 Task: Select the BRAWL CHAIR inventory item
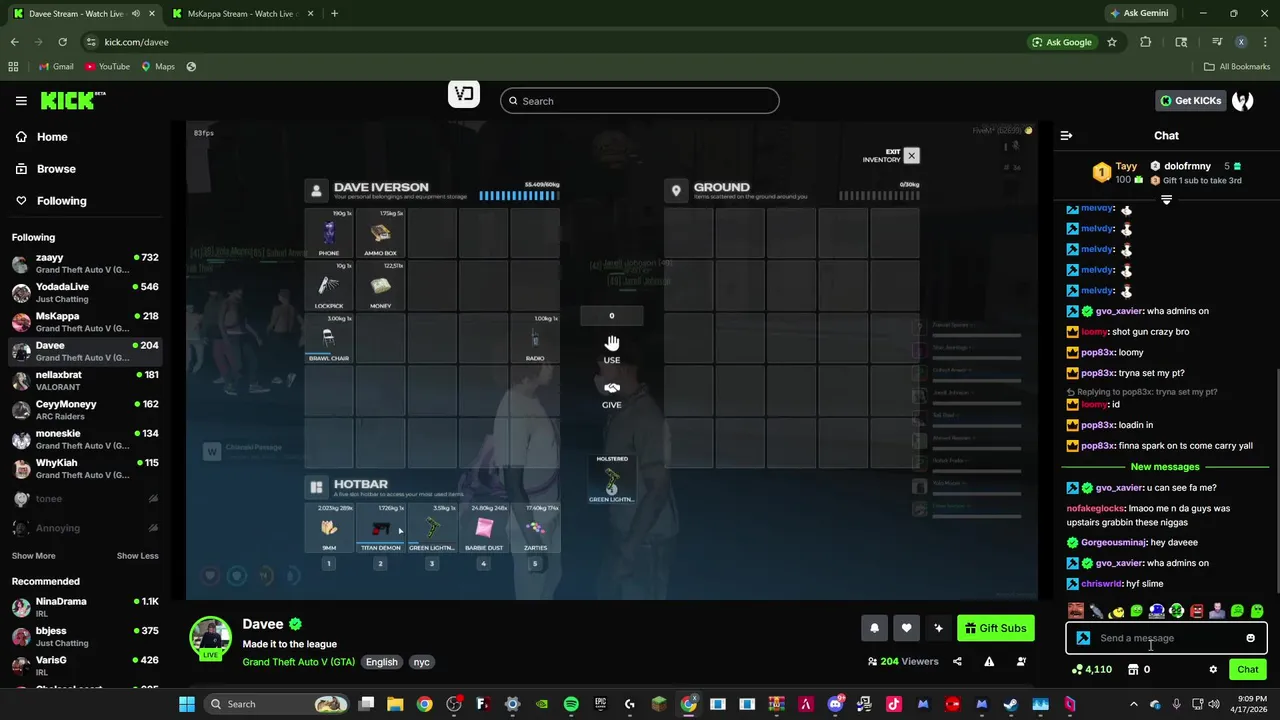(329, 338)
